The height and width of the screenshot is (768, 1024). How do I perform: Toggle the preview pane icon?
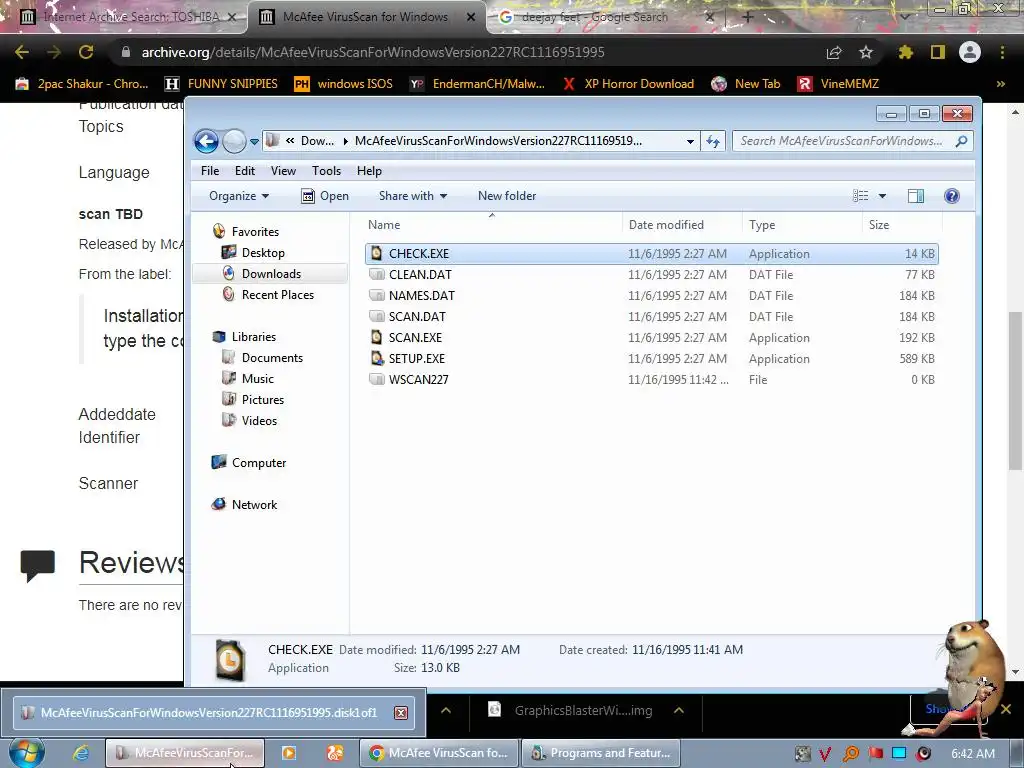[916, 196]
